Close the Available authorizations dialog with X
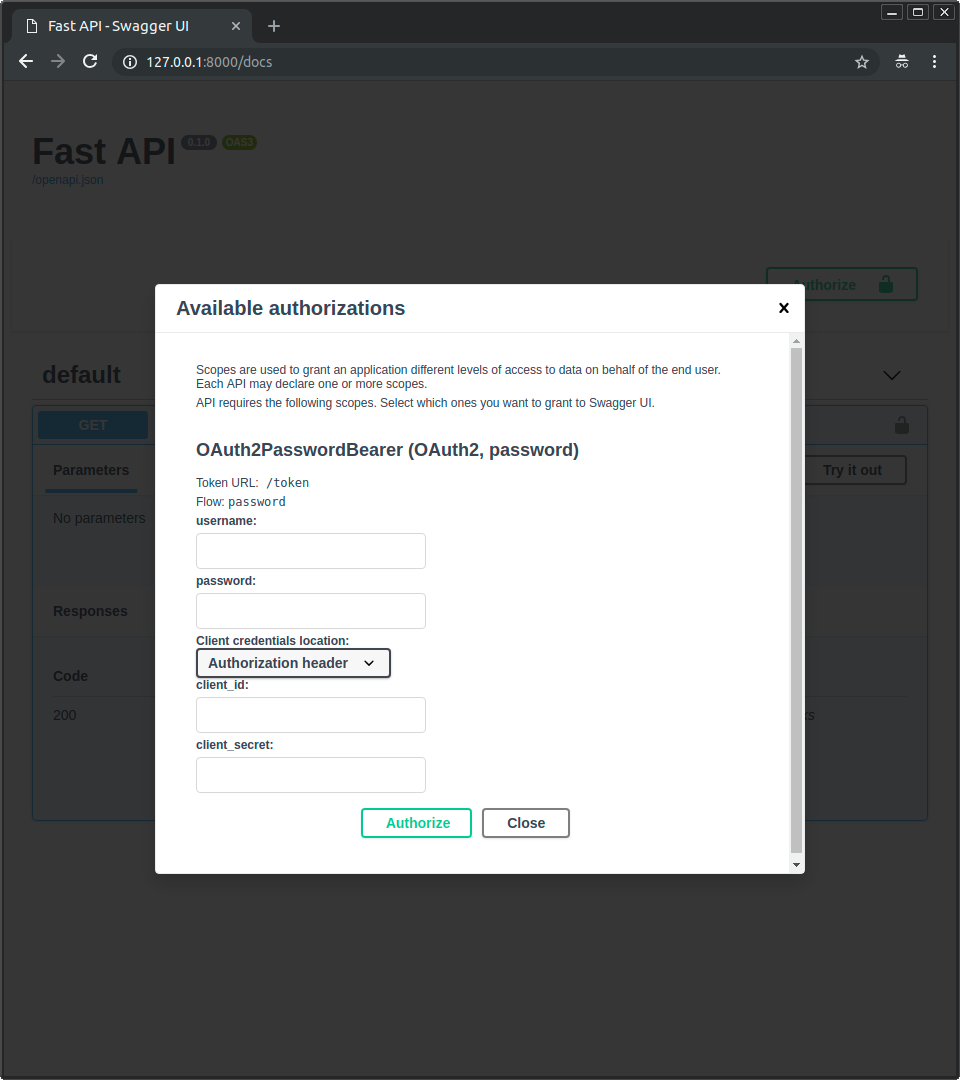Screen dimensions: 960x1080 (x=784, y=308)
